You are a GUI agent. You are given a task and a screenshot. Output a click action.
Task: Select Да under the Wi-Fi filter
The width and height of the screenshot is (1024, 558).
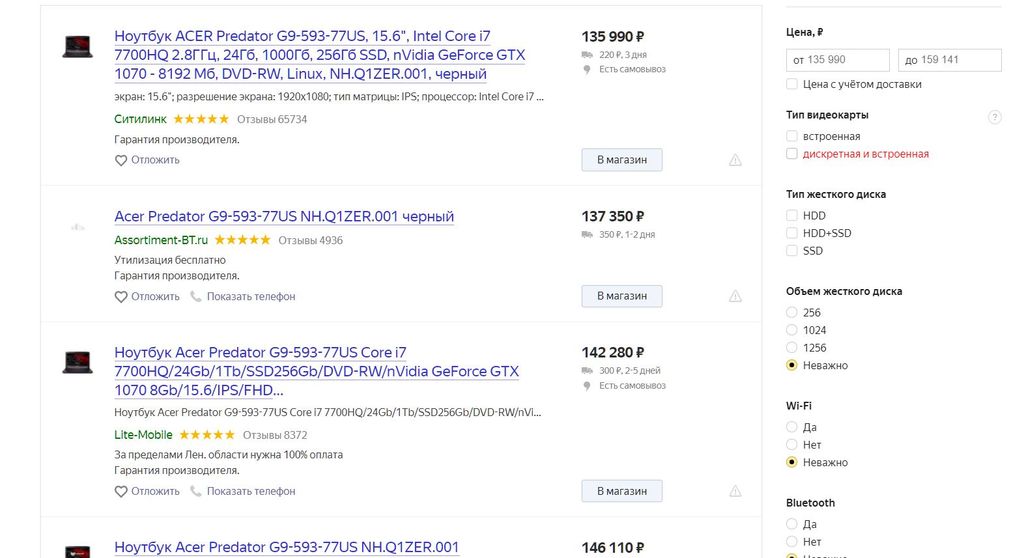pyautogui.click(x=793, y=427)
